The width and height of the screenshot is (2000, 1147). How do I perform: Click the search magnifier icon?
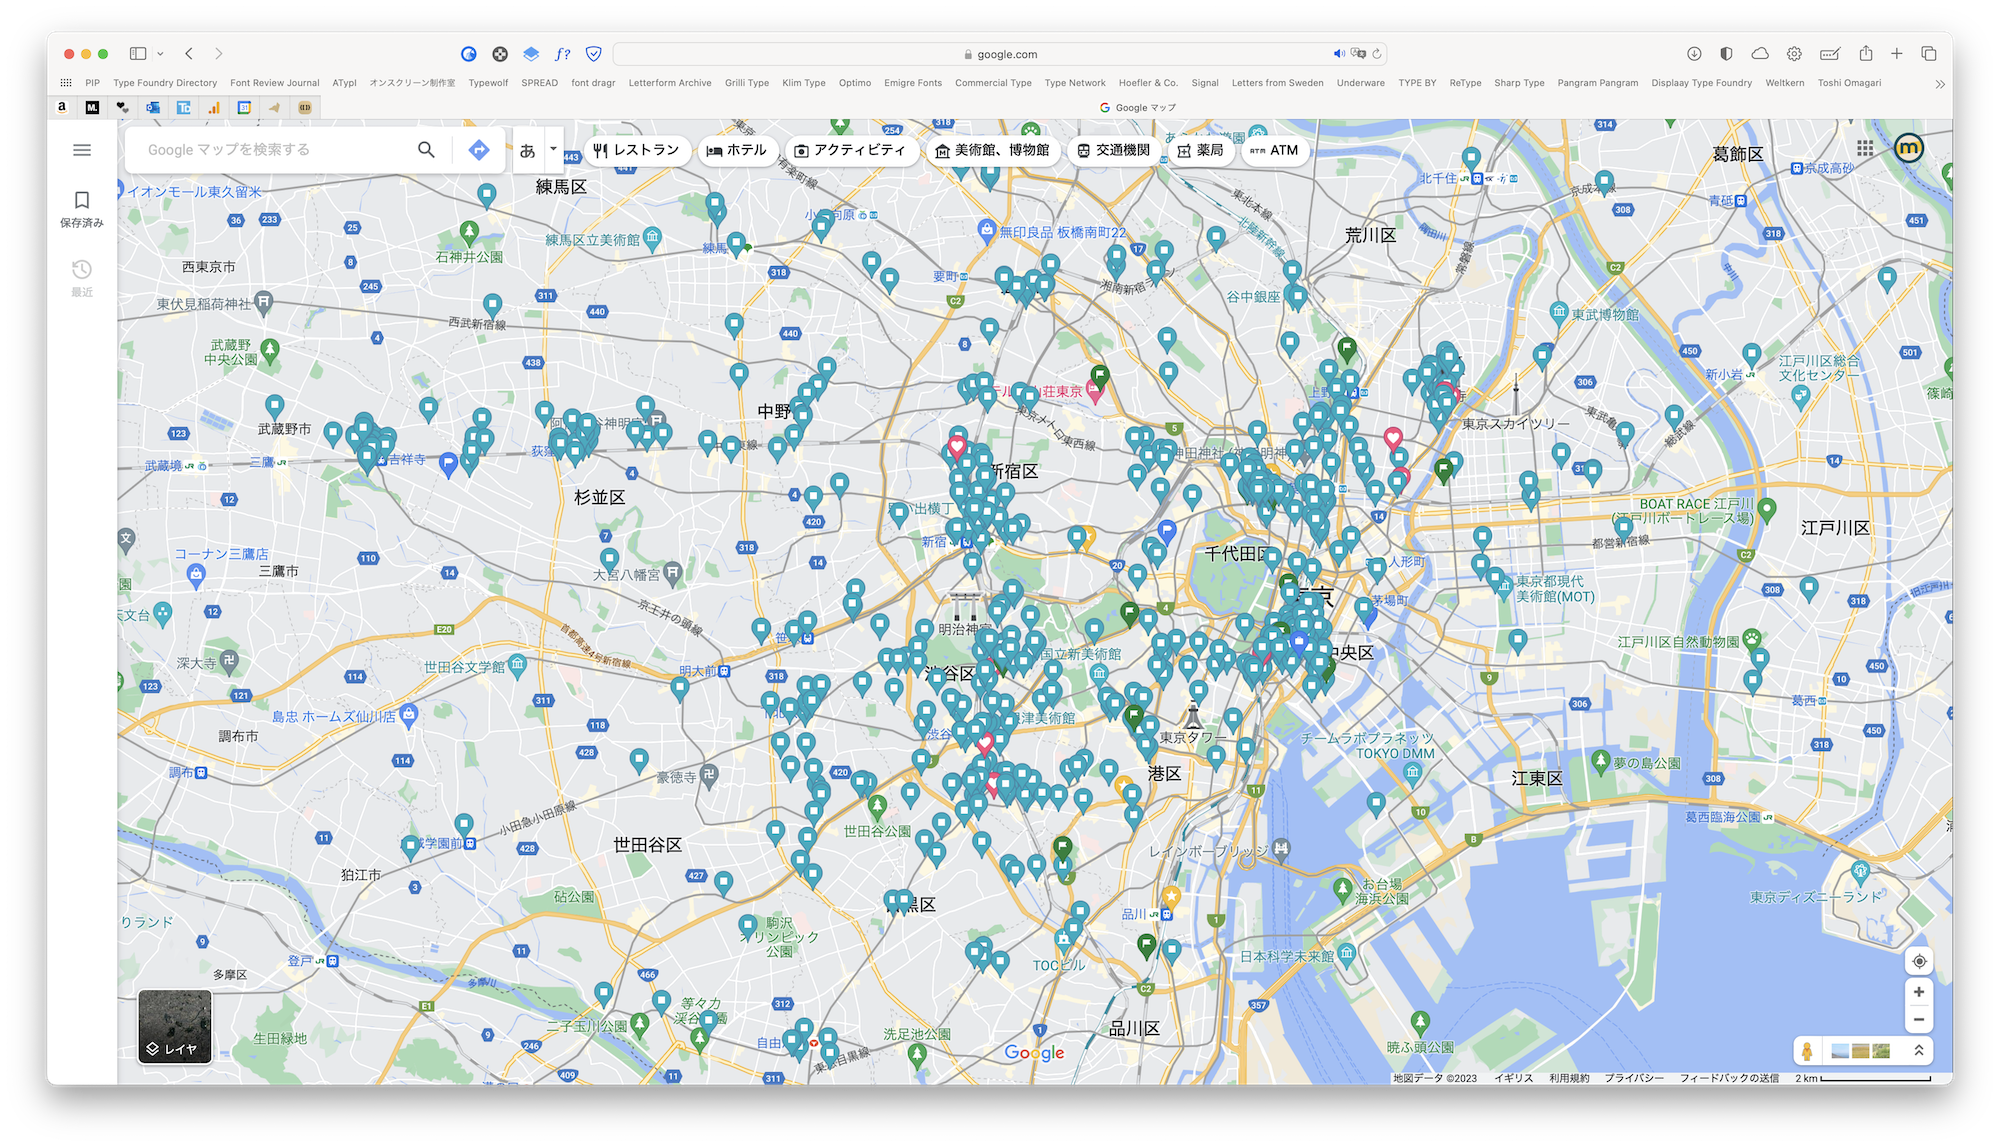click(426, 149)
